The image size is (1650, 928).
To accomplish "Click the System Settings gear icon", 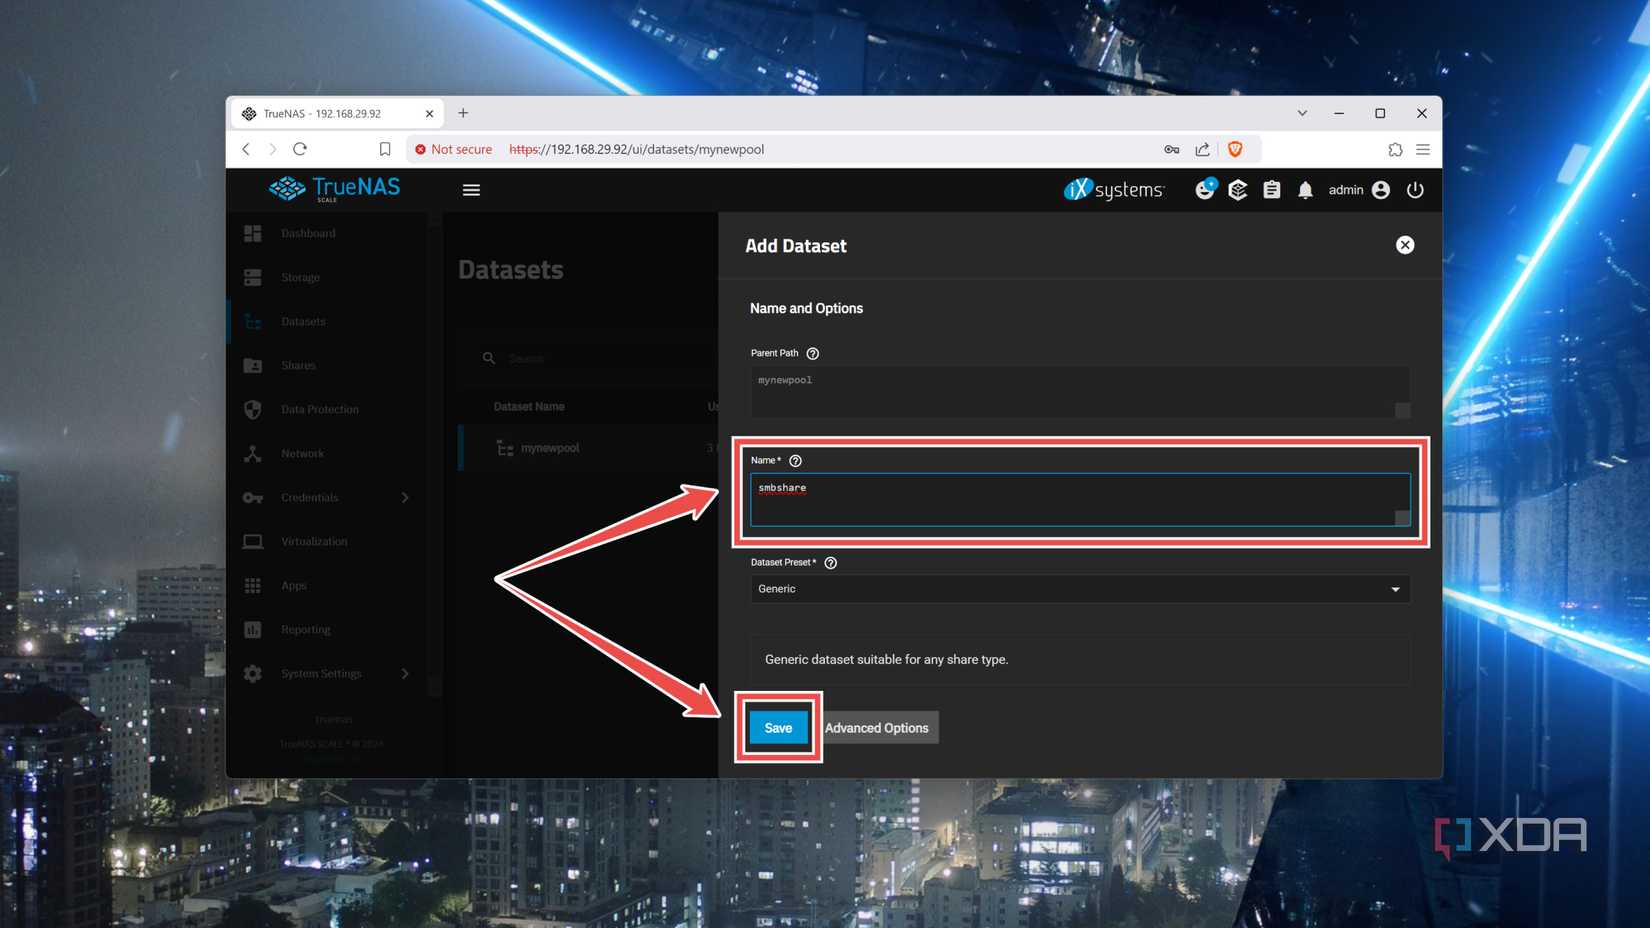I will tap(253, 673).
